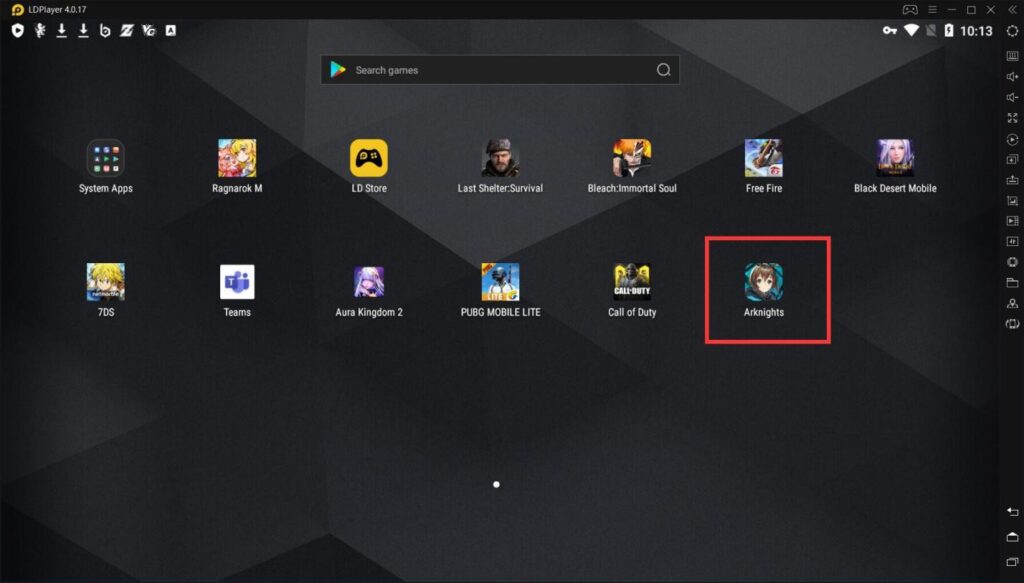This screenshot has width=1024, height=583.
Task: Click the 10:13 clock
Action: (976, 31)
